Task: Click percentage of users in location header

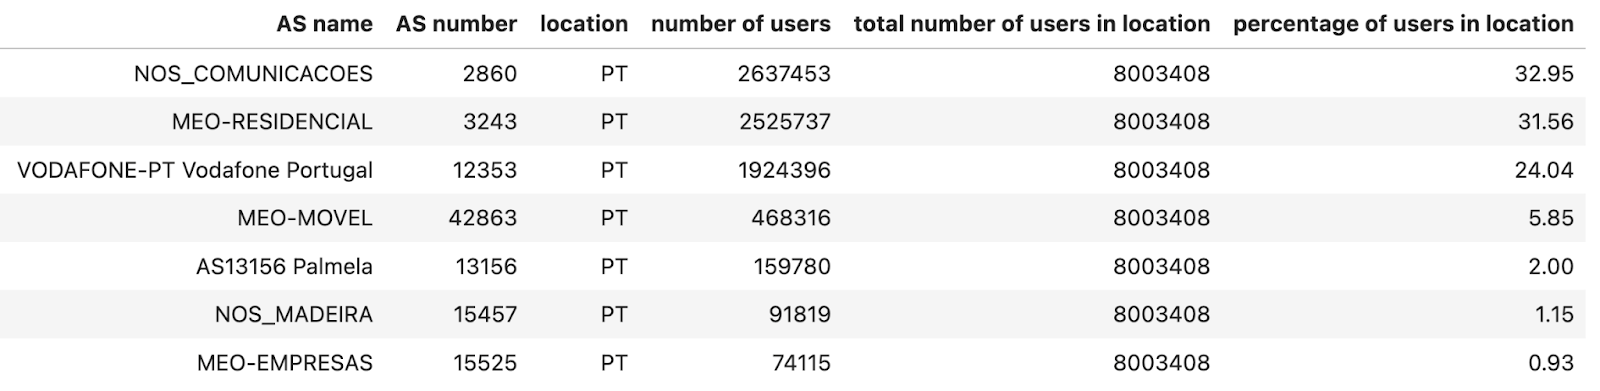Action: (1403, 24)
